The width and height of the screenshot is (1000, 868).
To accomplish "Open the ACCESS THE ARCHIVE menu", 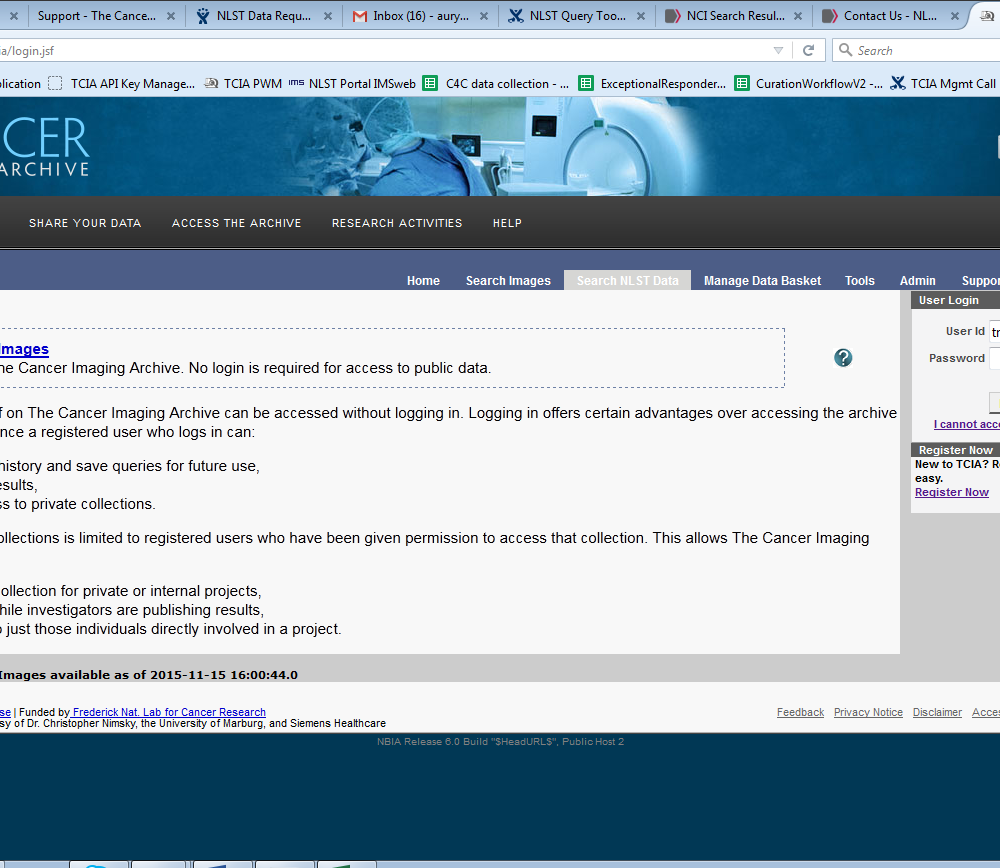I will click(x=237, y=223).
